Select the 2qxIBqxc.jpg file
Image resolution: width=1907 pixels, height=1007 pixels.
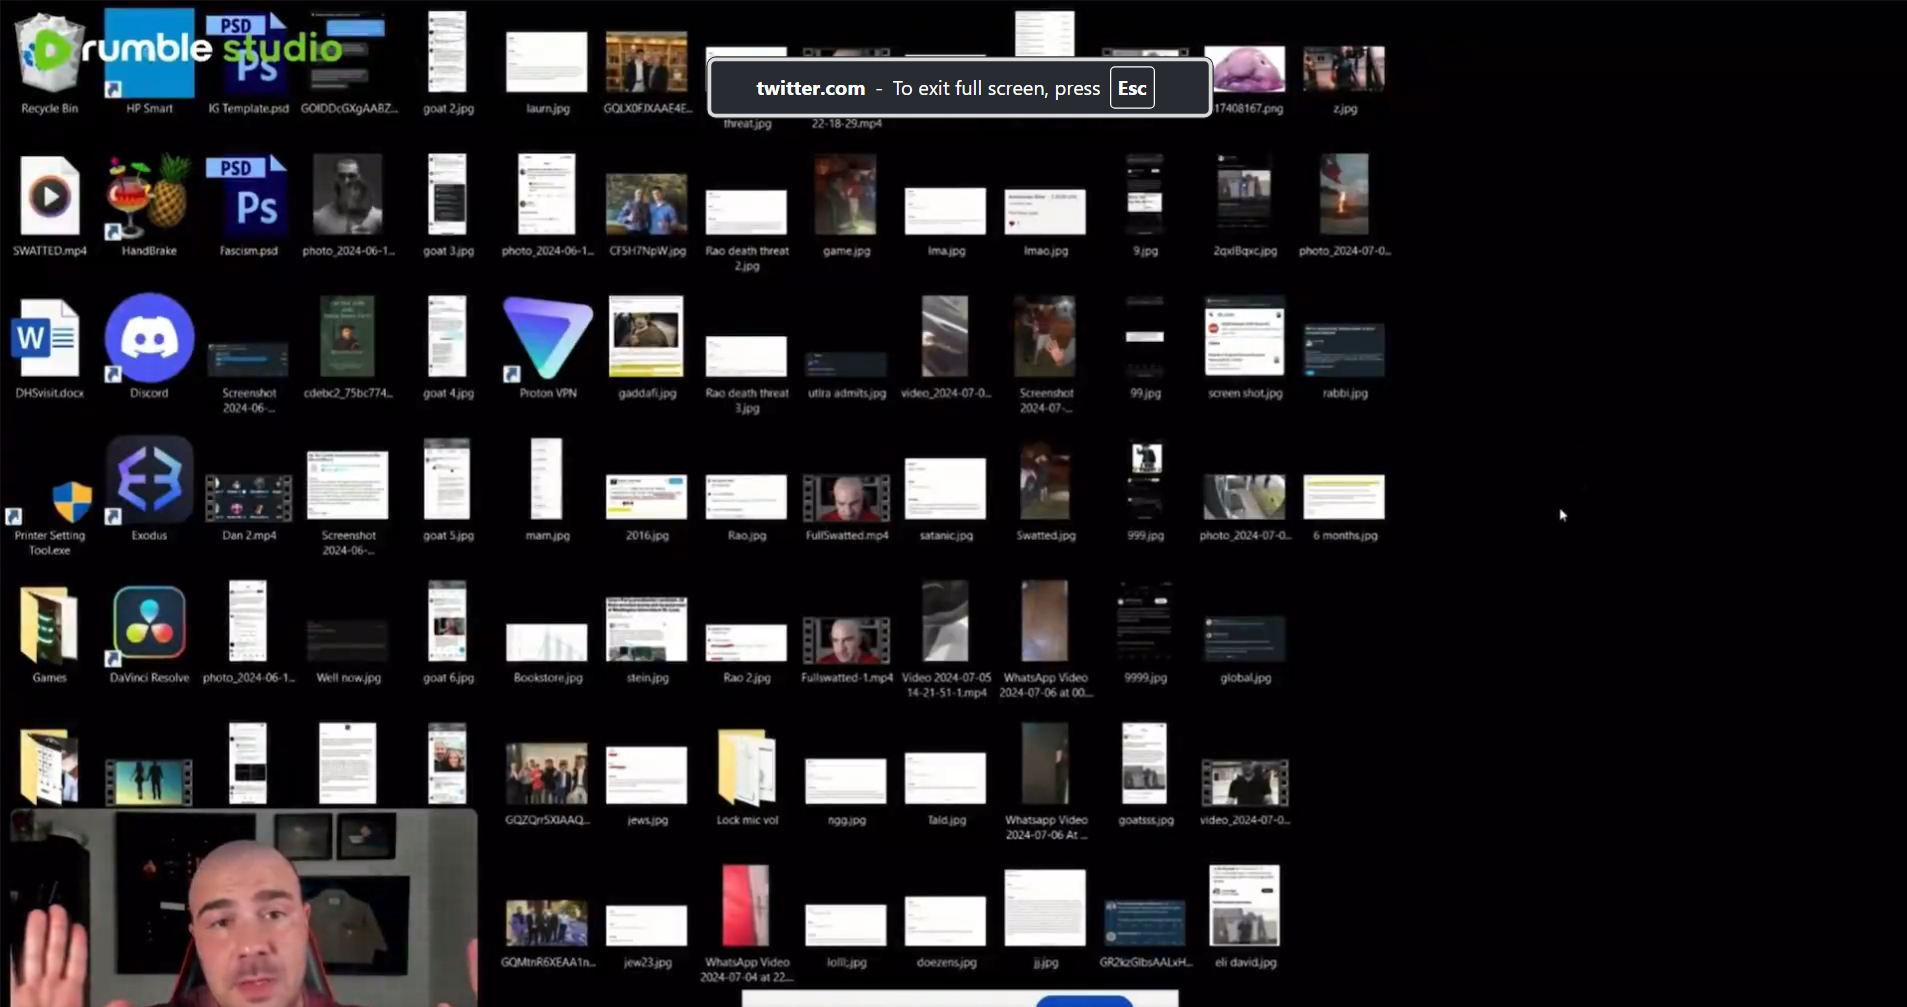pos(1245,205)
